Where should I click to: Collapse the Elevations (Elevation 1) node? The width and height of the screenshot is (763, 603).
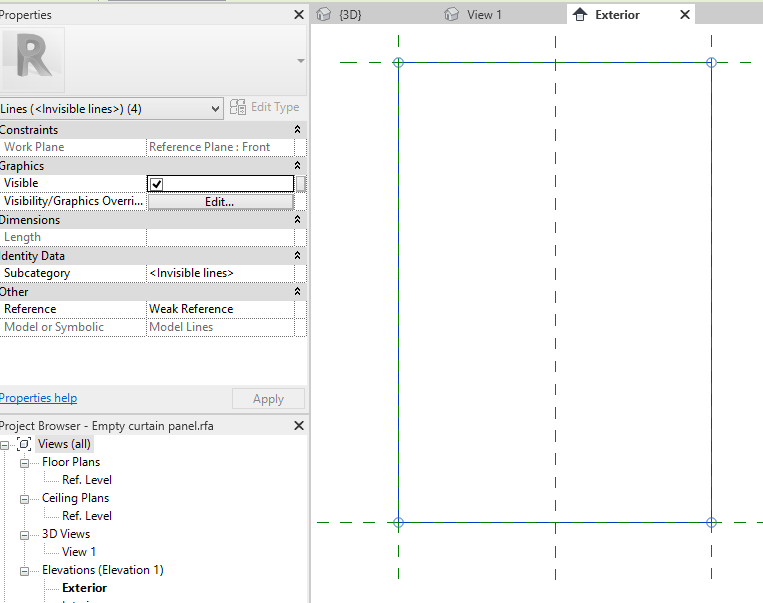(24, 571)
